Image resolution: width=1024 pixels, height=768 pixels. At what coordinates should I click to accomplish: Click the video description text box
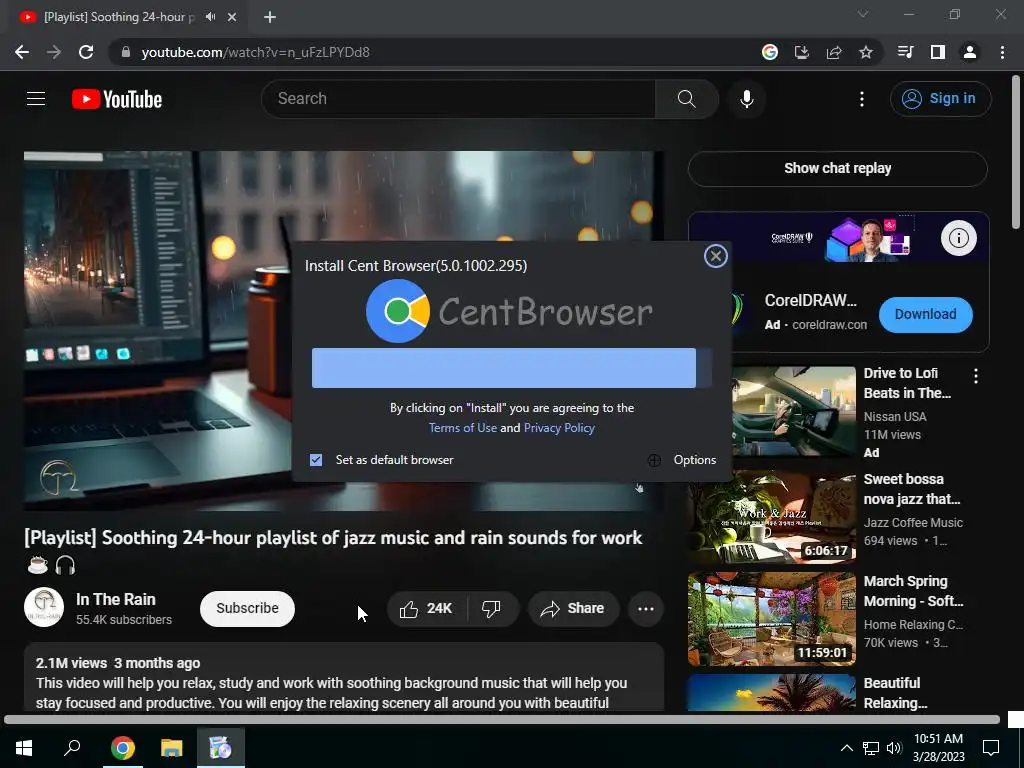[344, 677]
